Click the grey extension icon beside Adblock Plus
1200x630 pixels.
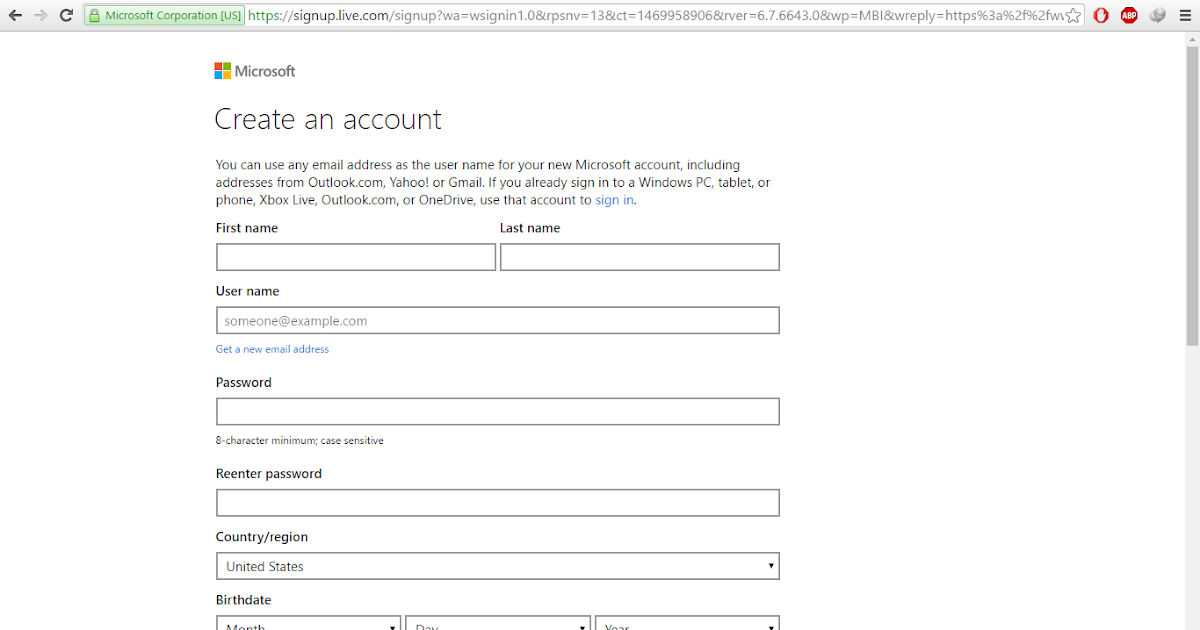(1157, 16)
